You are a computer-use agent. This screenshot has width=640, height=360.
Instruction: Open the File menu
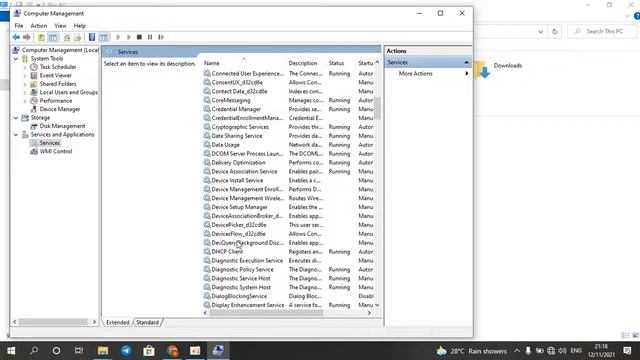click(x=19, y=26)
